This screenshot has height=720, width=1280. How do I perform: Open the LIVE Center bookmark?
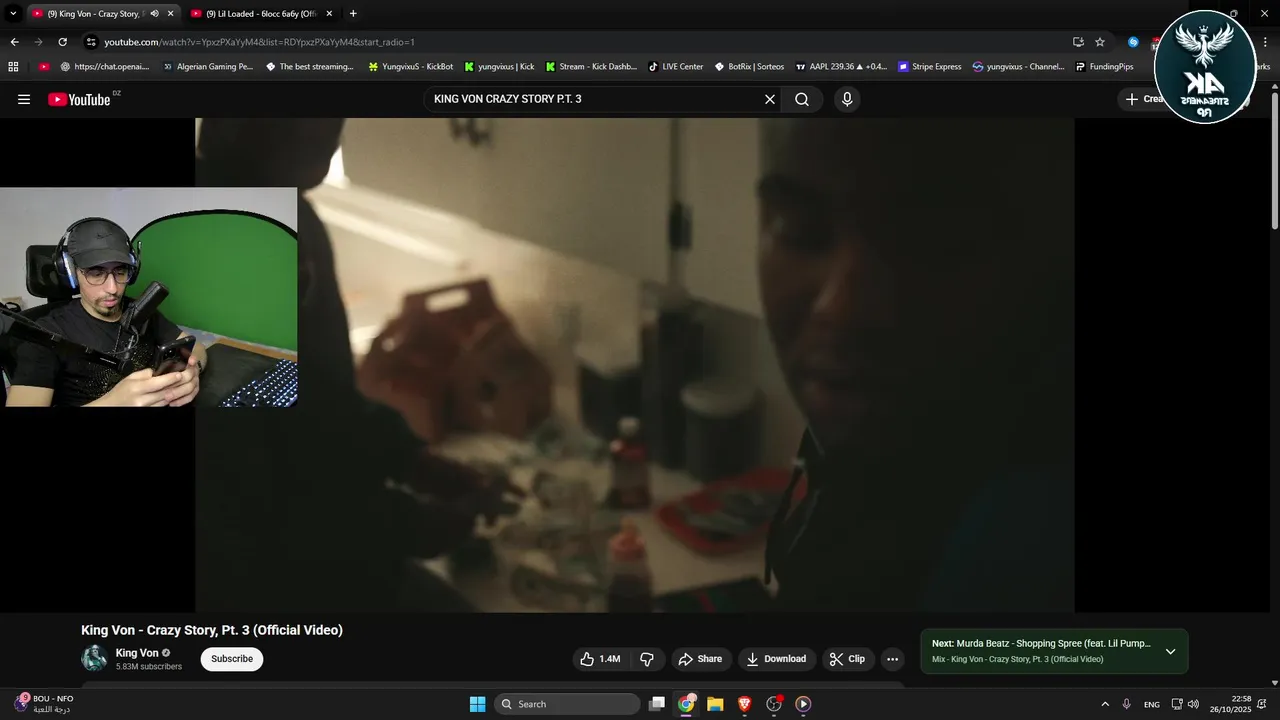click(675, 67)
